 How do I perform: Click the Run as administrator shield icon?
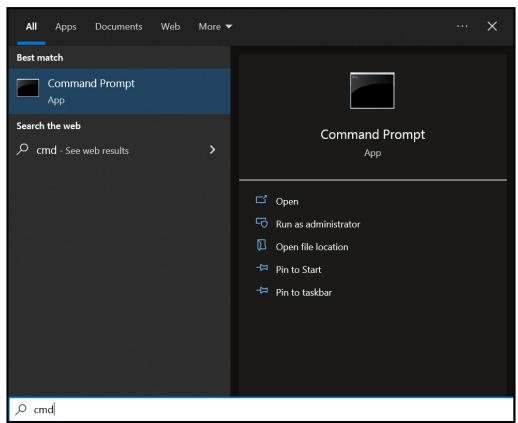pos(262,223)
